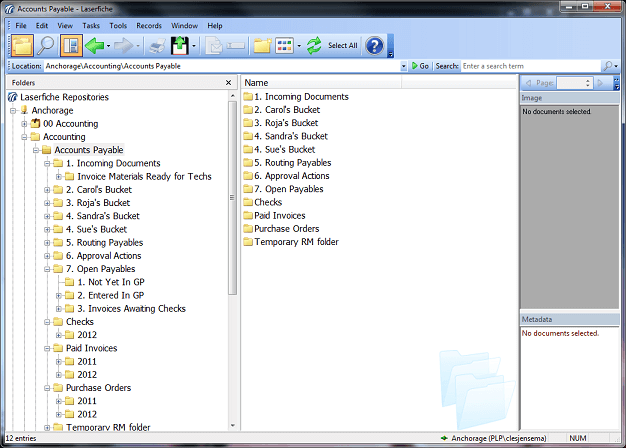Open the search magnifier tool
The width and height of the screenshot is (626, 448).
(46, 46)
